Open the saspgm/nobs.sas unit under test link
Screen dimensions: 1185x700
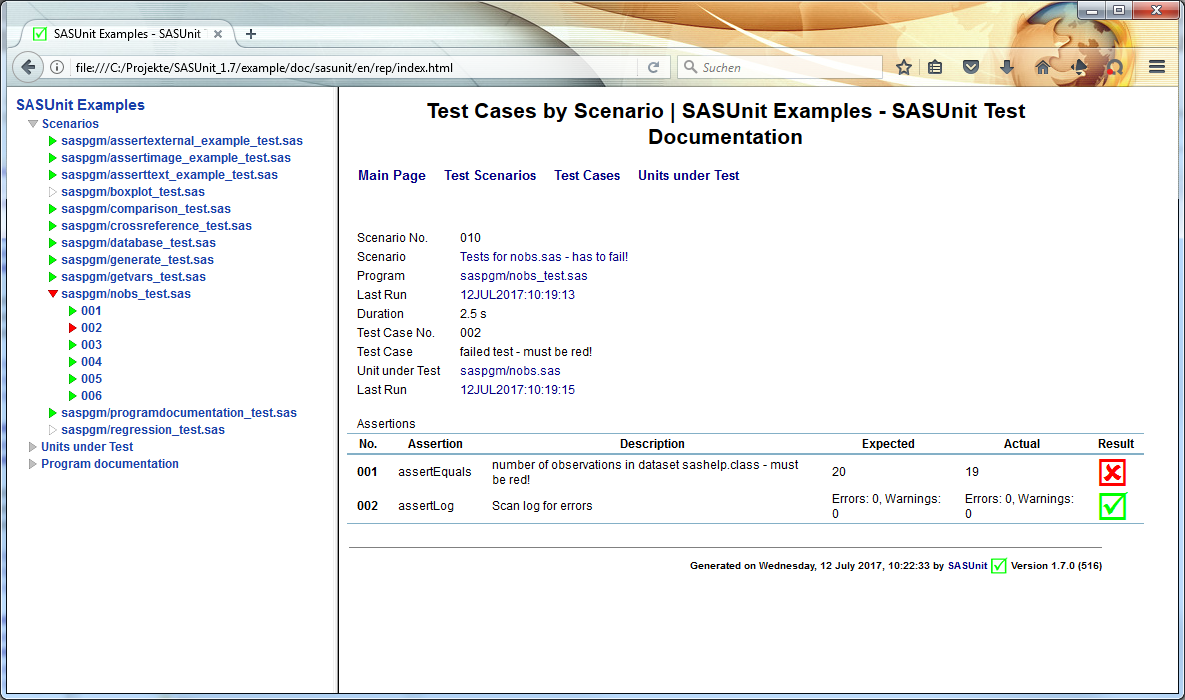coord(510,370)
